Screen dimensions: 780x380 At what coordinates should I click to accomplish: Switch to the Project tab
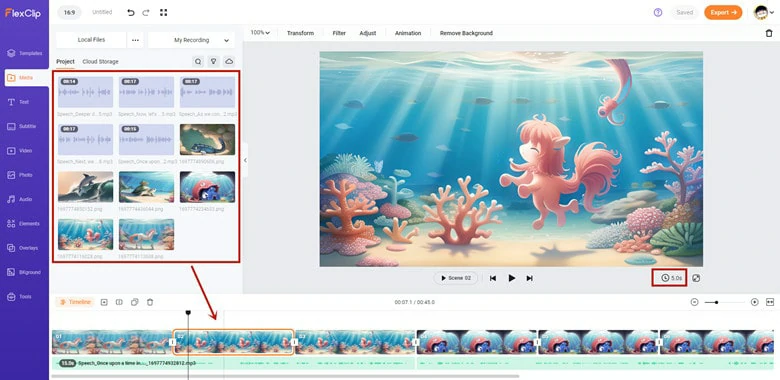pos(65,62)
